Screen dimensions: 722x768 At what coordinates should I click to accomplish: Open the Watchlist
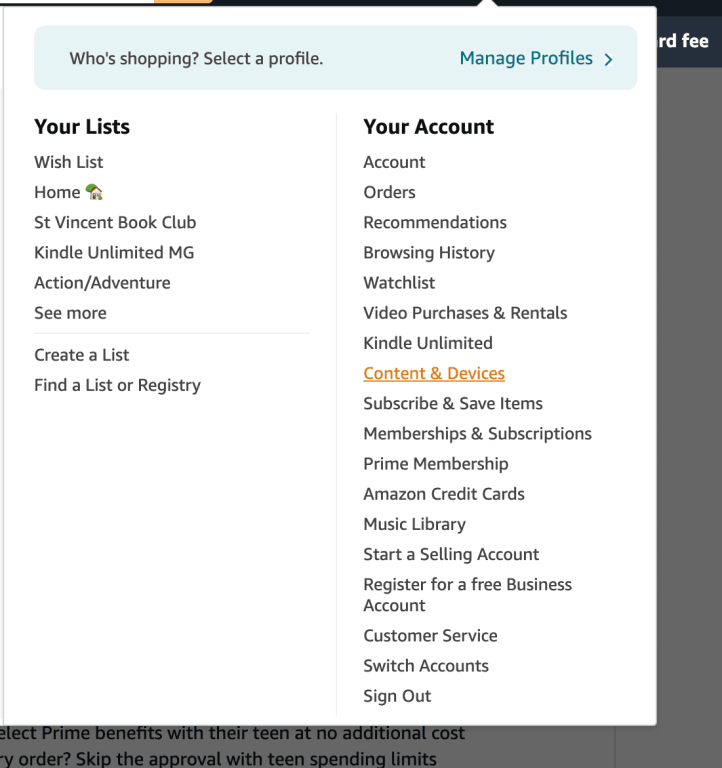[x=399, y=283]
